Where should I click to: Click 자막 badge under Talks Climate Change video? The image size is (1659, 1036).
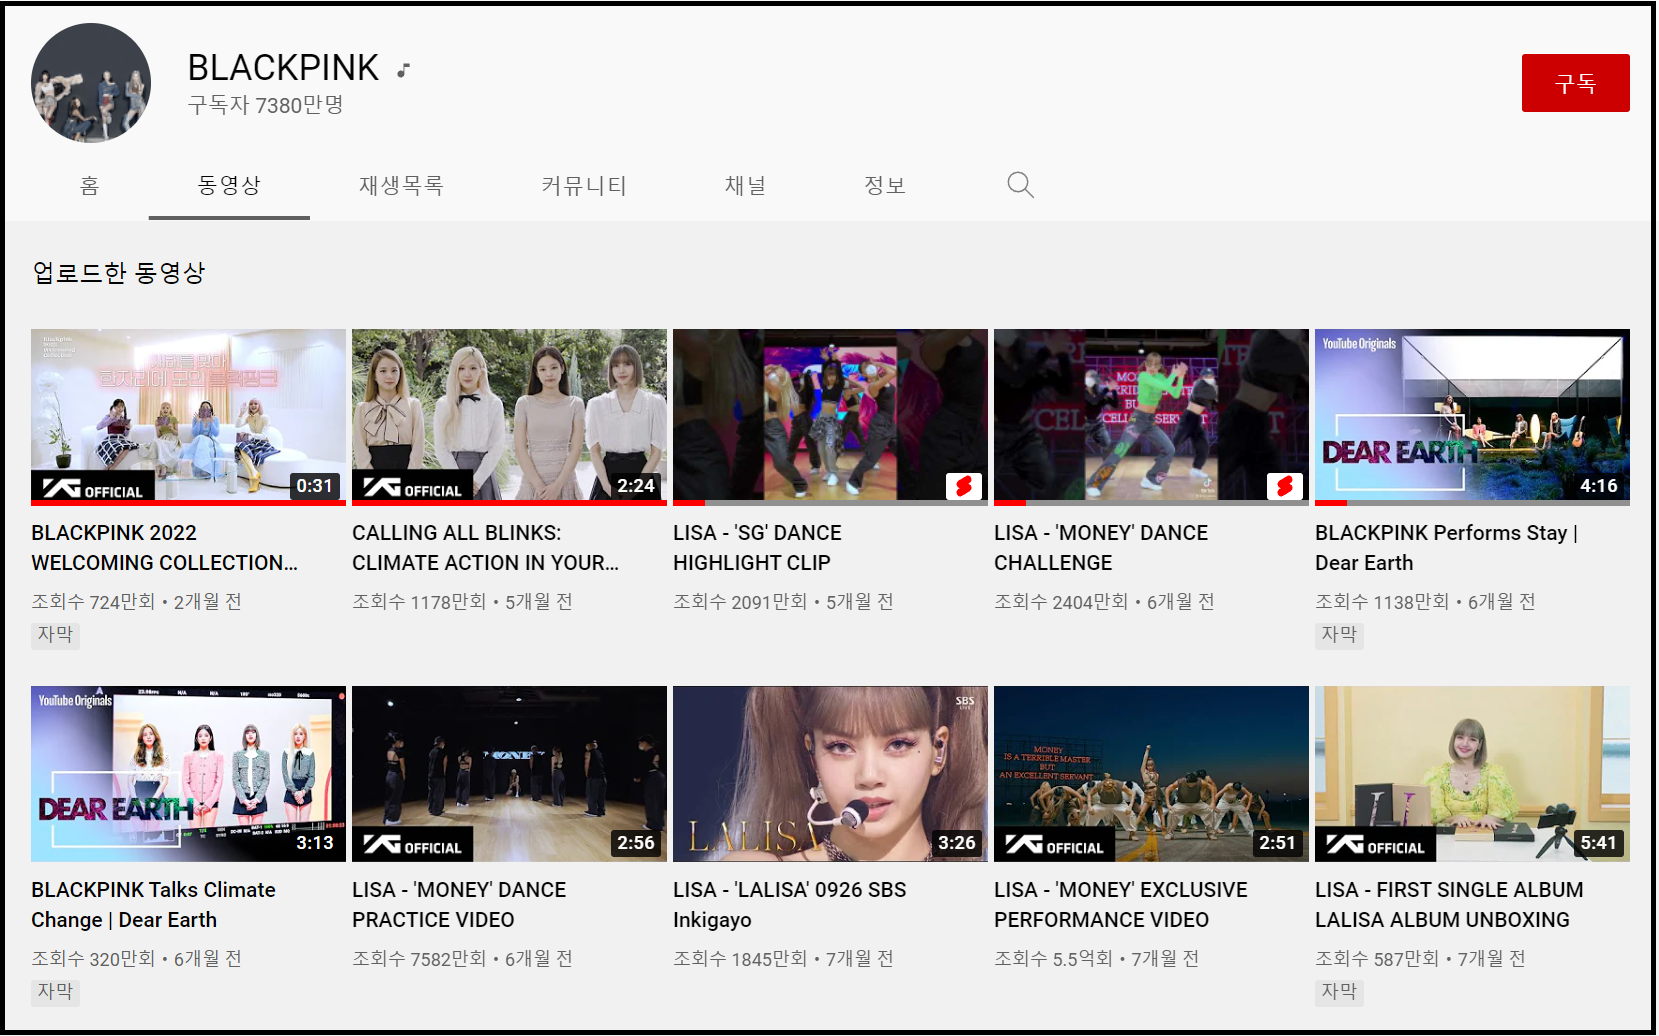coord(55,992)
